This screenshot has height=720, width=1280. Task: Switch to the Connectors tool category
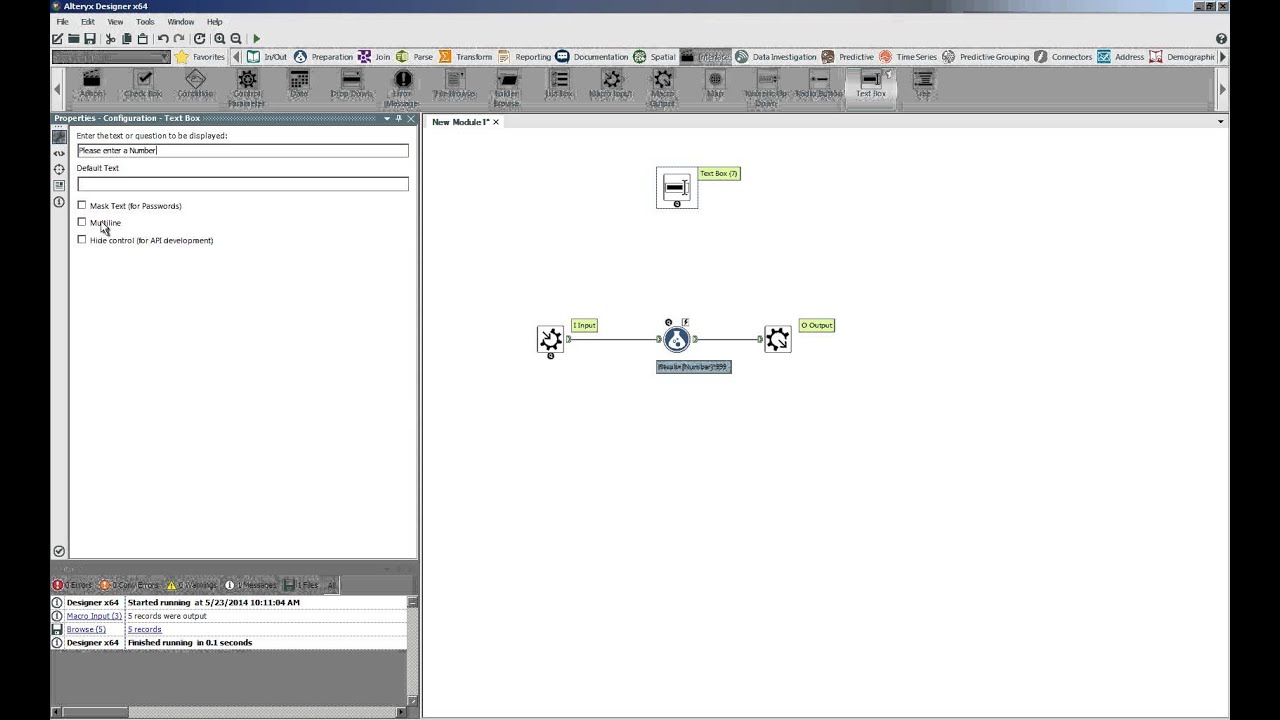click(x=1063, y=57)
